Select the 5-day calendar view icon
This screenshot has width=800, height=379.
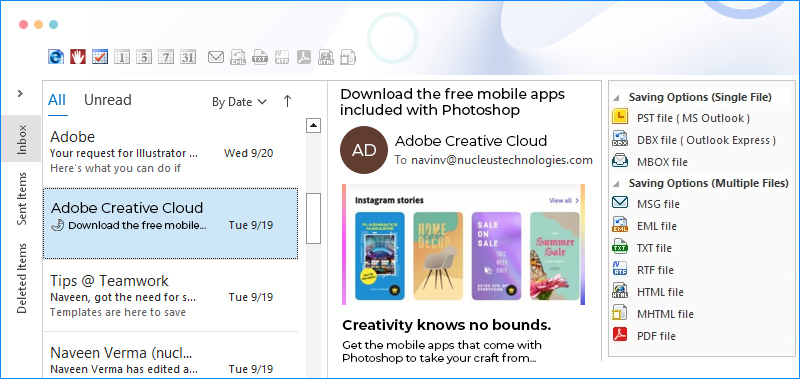tap(144, 57)
